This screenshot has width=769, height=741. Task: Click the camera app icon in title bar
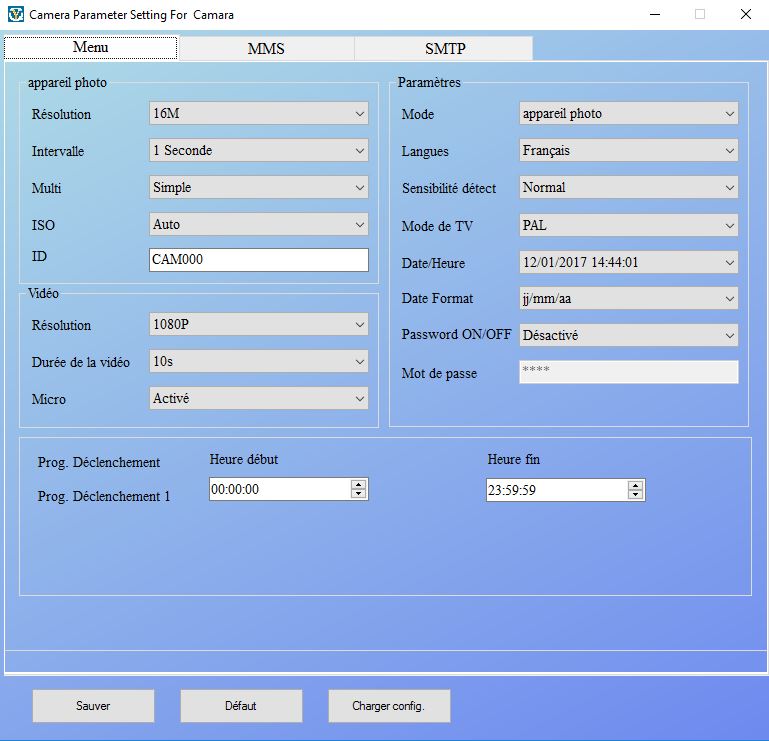pos(16,14)
